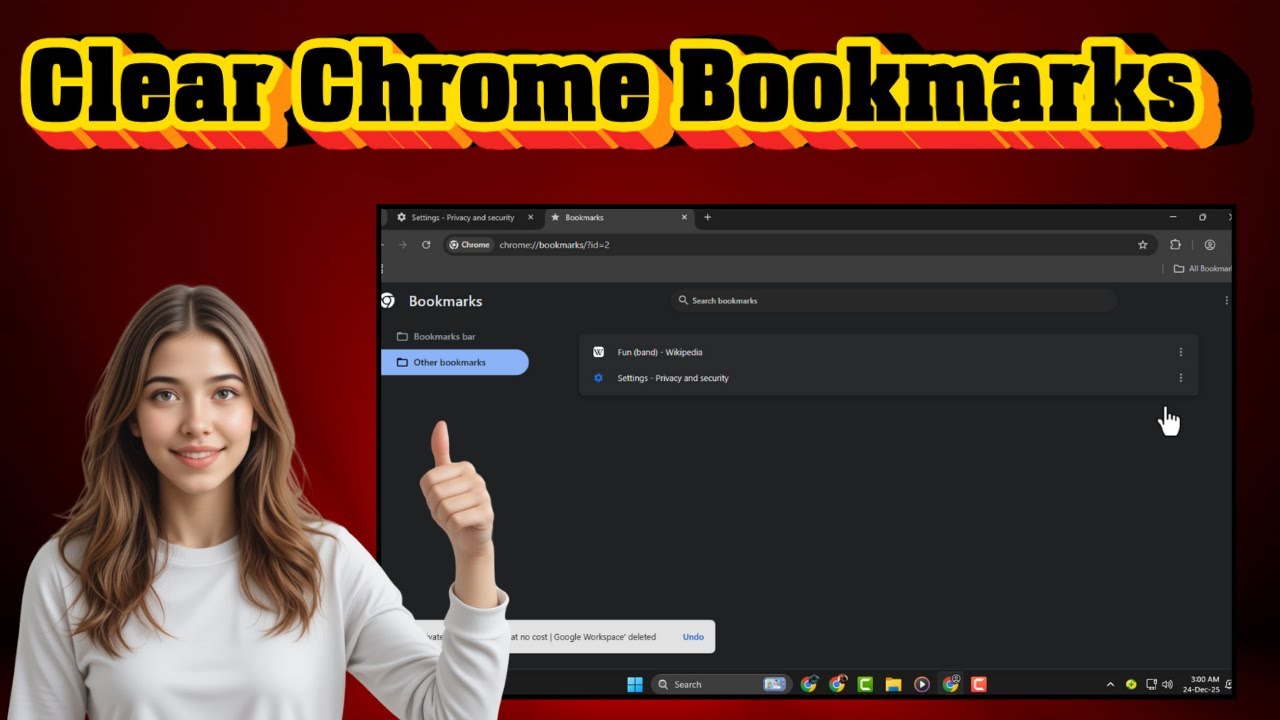Image resolution: width=1280 pixels, height=720 pixels.
Task: Open the All Bookmarks folder
Action: click(x=1202, y=268)
